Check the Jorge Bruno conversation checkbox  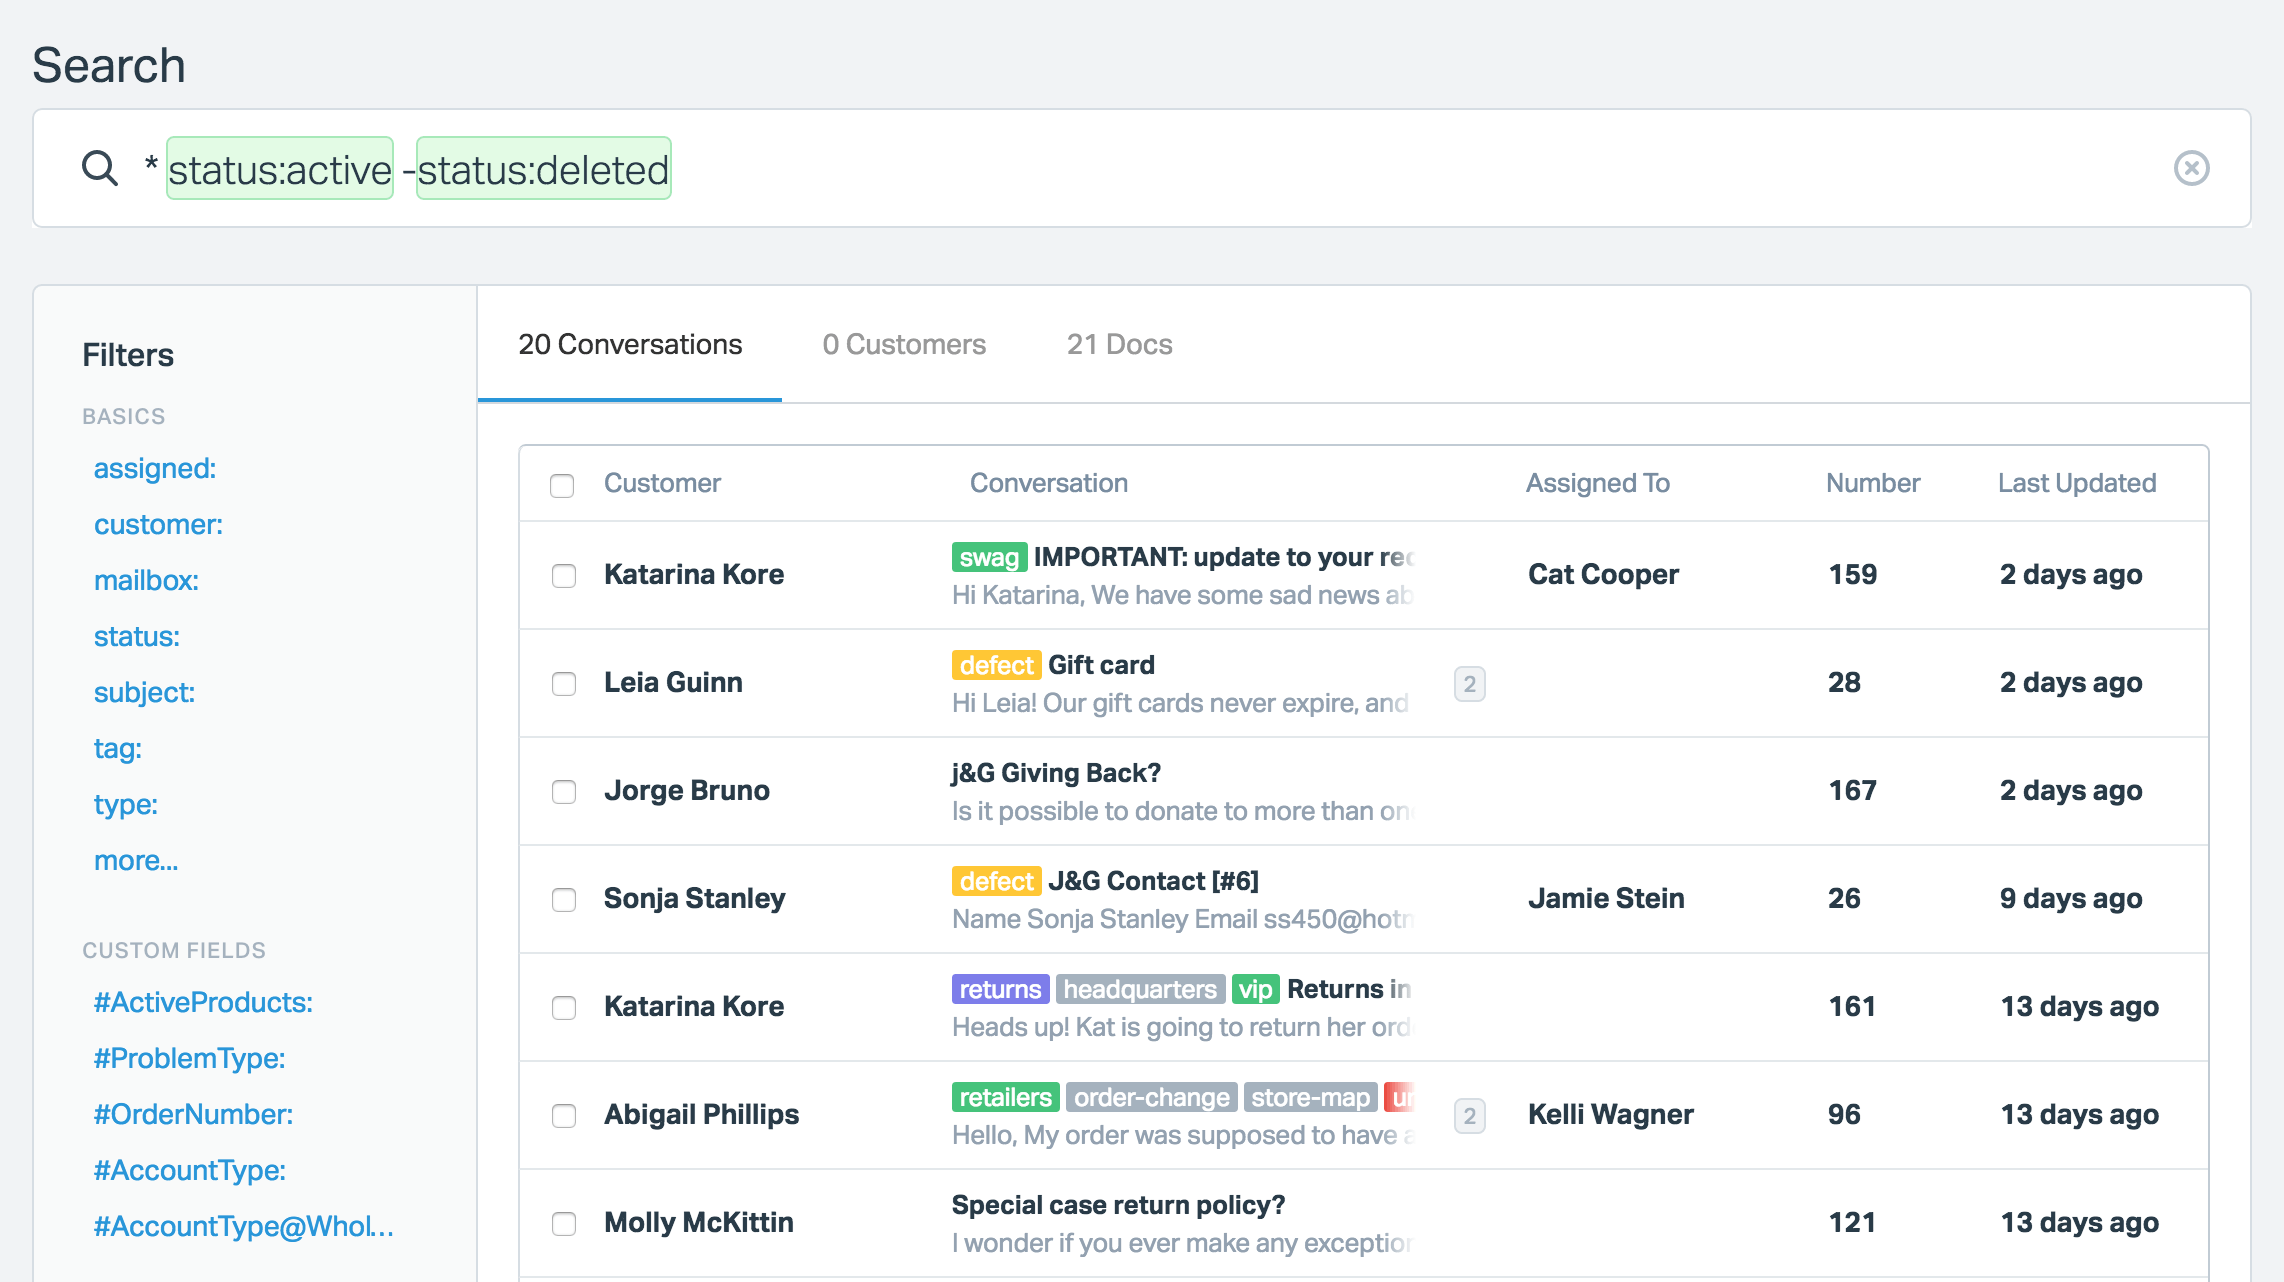pos(564,792)
